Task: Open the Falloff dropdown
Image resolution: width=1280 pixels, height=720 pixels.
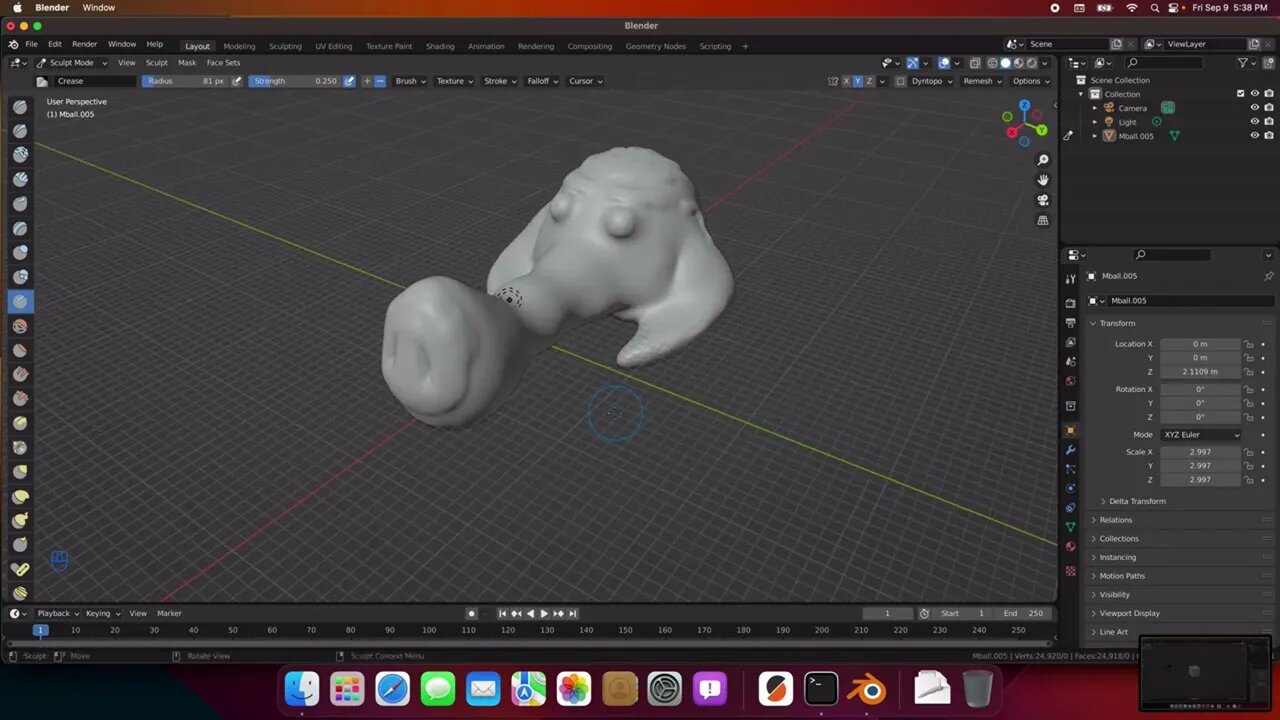Action: click(x=543, y=81)
